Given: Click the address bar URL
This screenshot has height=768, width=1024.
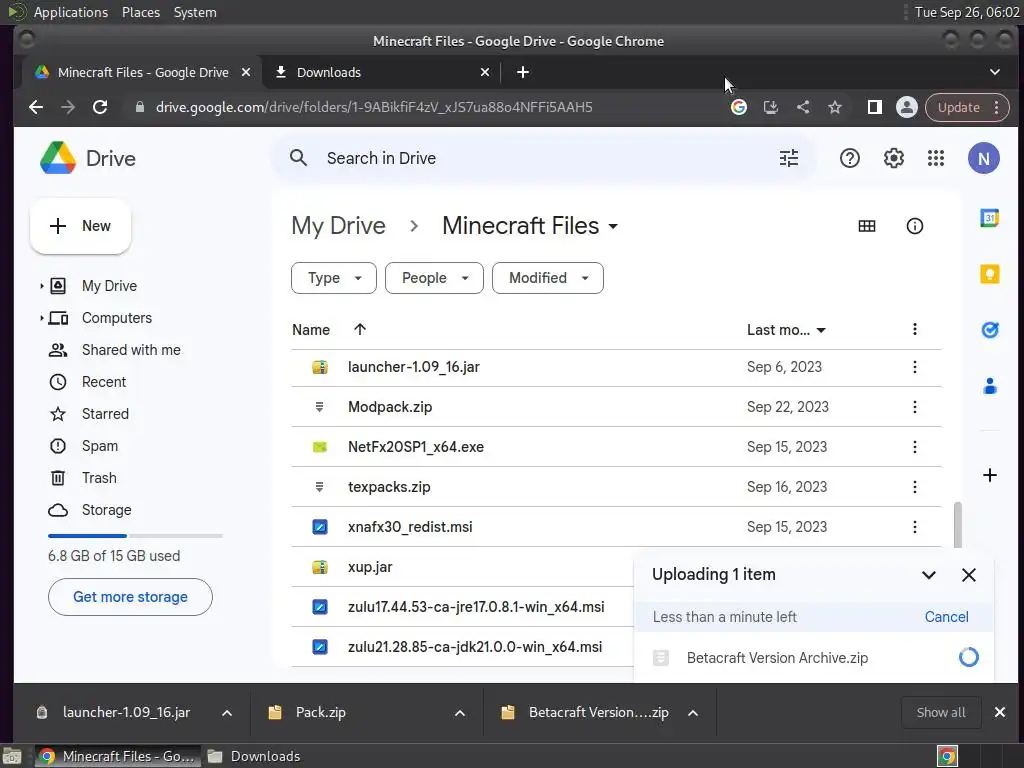Looking at the screenshot, I should [x=374, y=107].
